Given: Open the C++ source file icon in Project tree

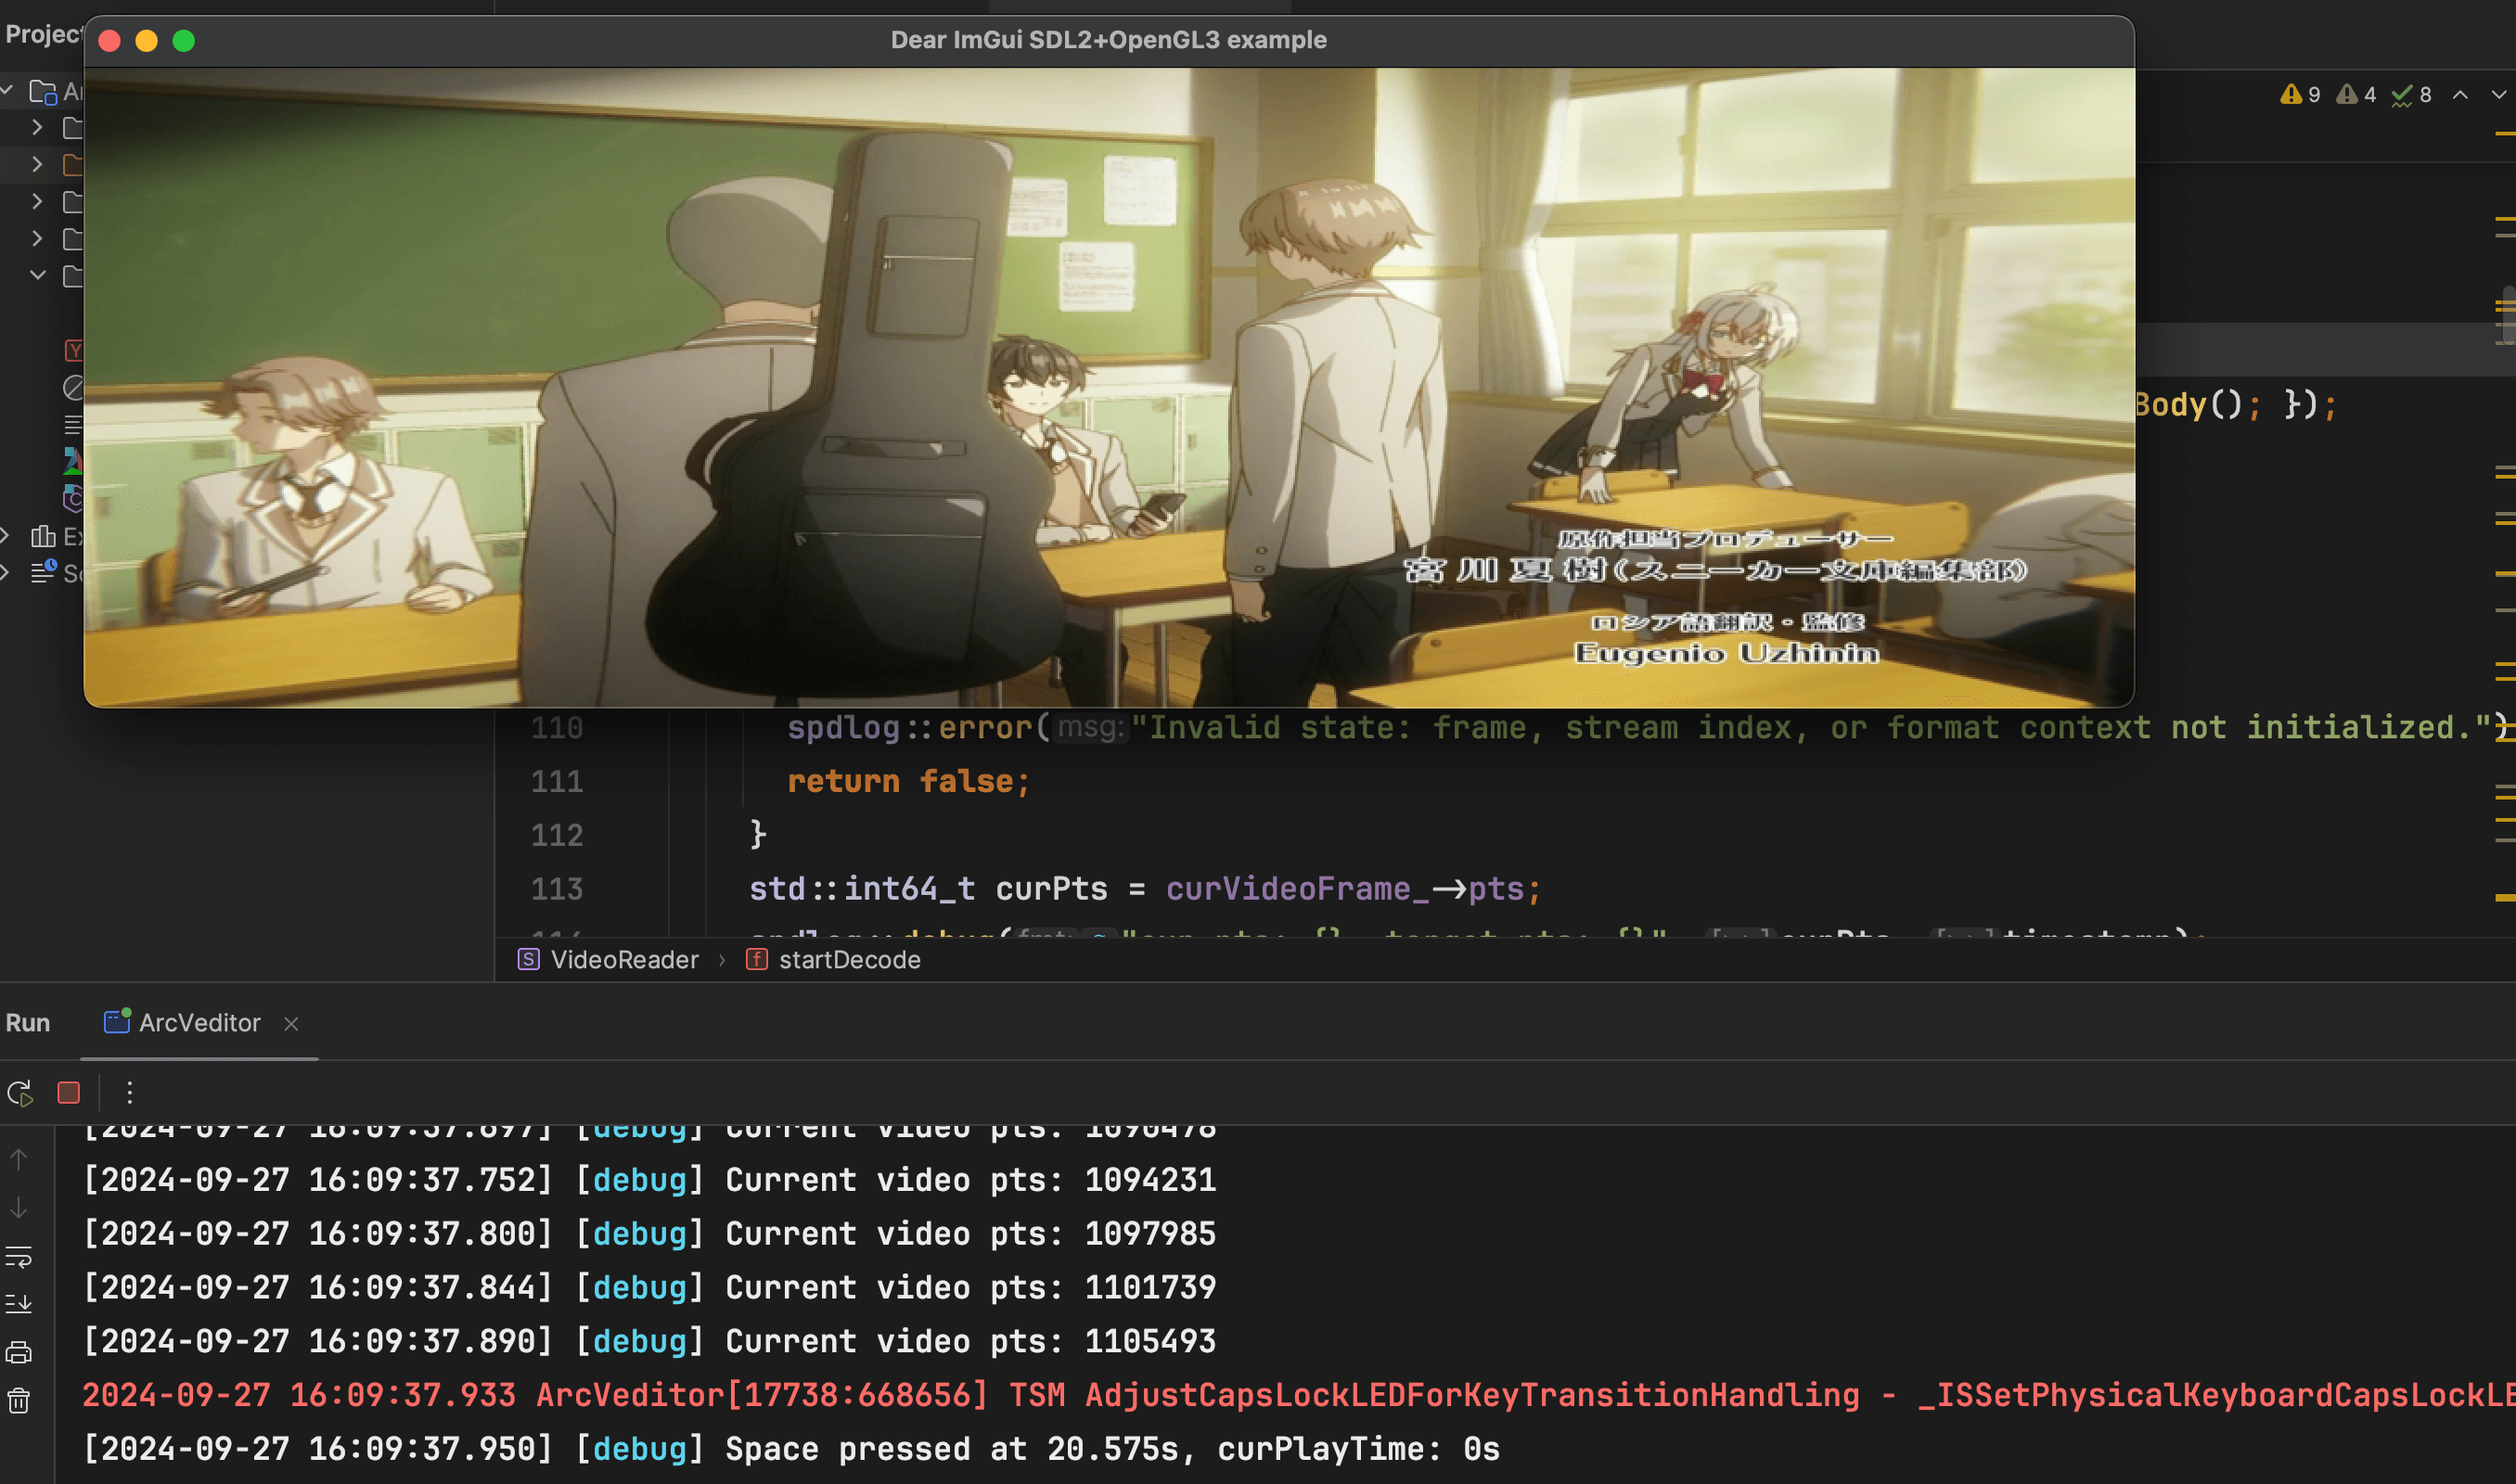Looking at the screenshot, I should [x=73, y=498].
